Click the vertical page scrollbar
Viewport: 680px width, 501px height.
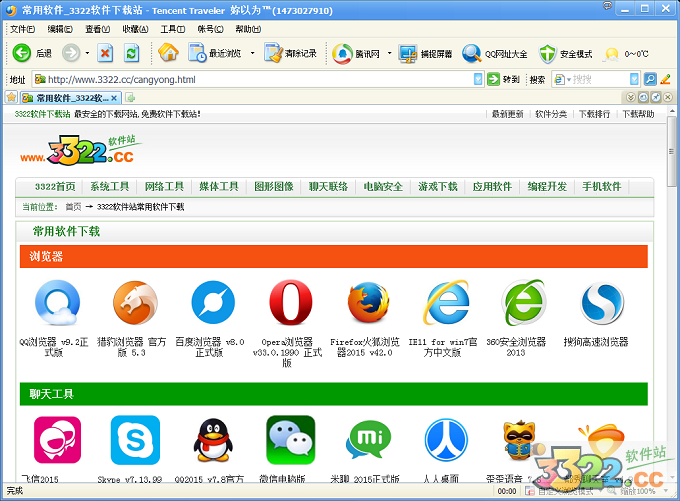point(670,300)
